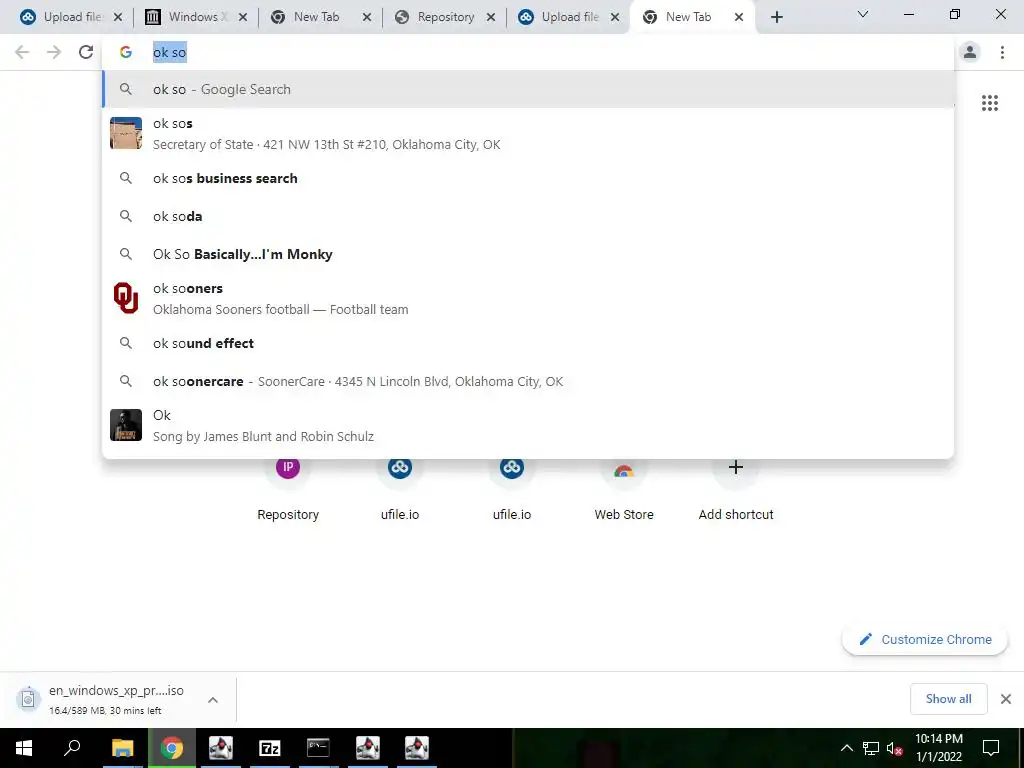Image resolution: width=1024 pixels, height=768 pixels.
Task: Select 'ok soonercare' suggestion
Action: pyautogui.click(x=528, y=381)
